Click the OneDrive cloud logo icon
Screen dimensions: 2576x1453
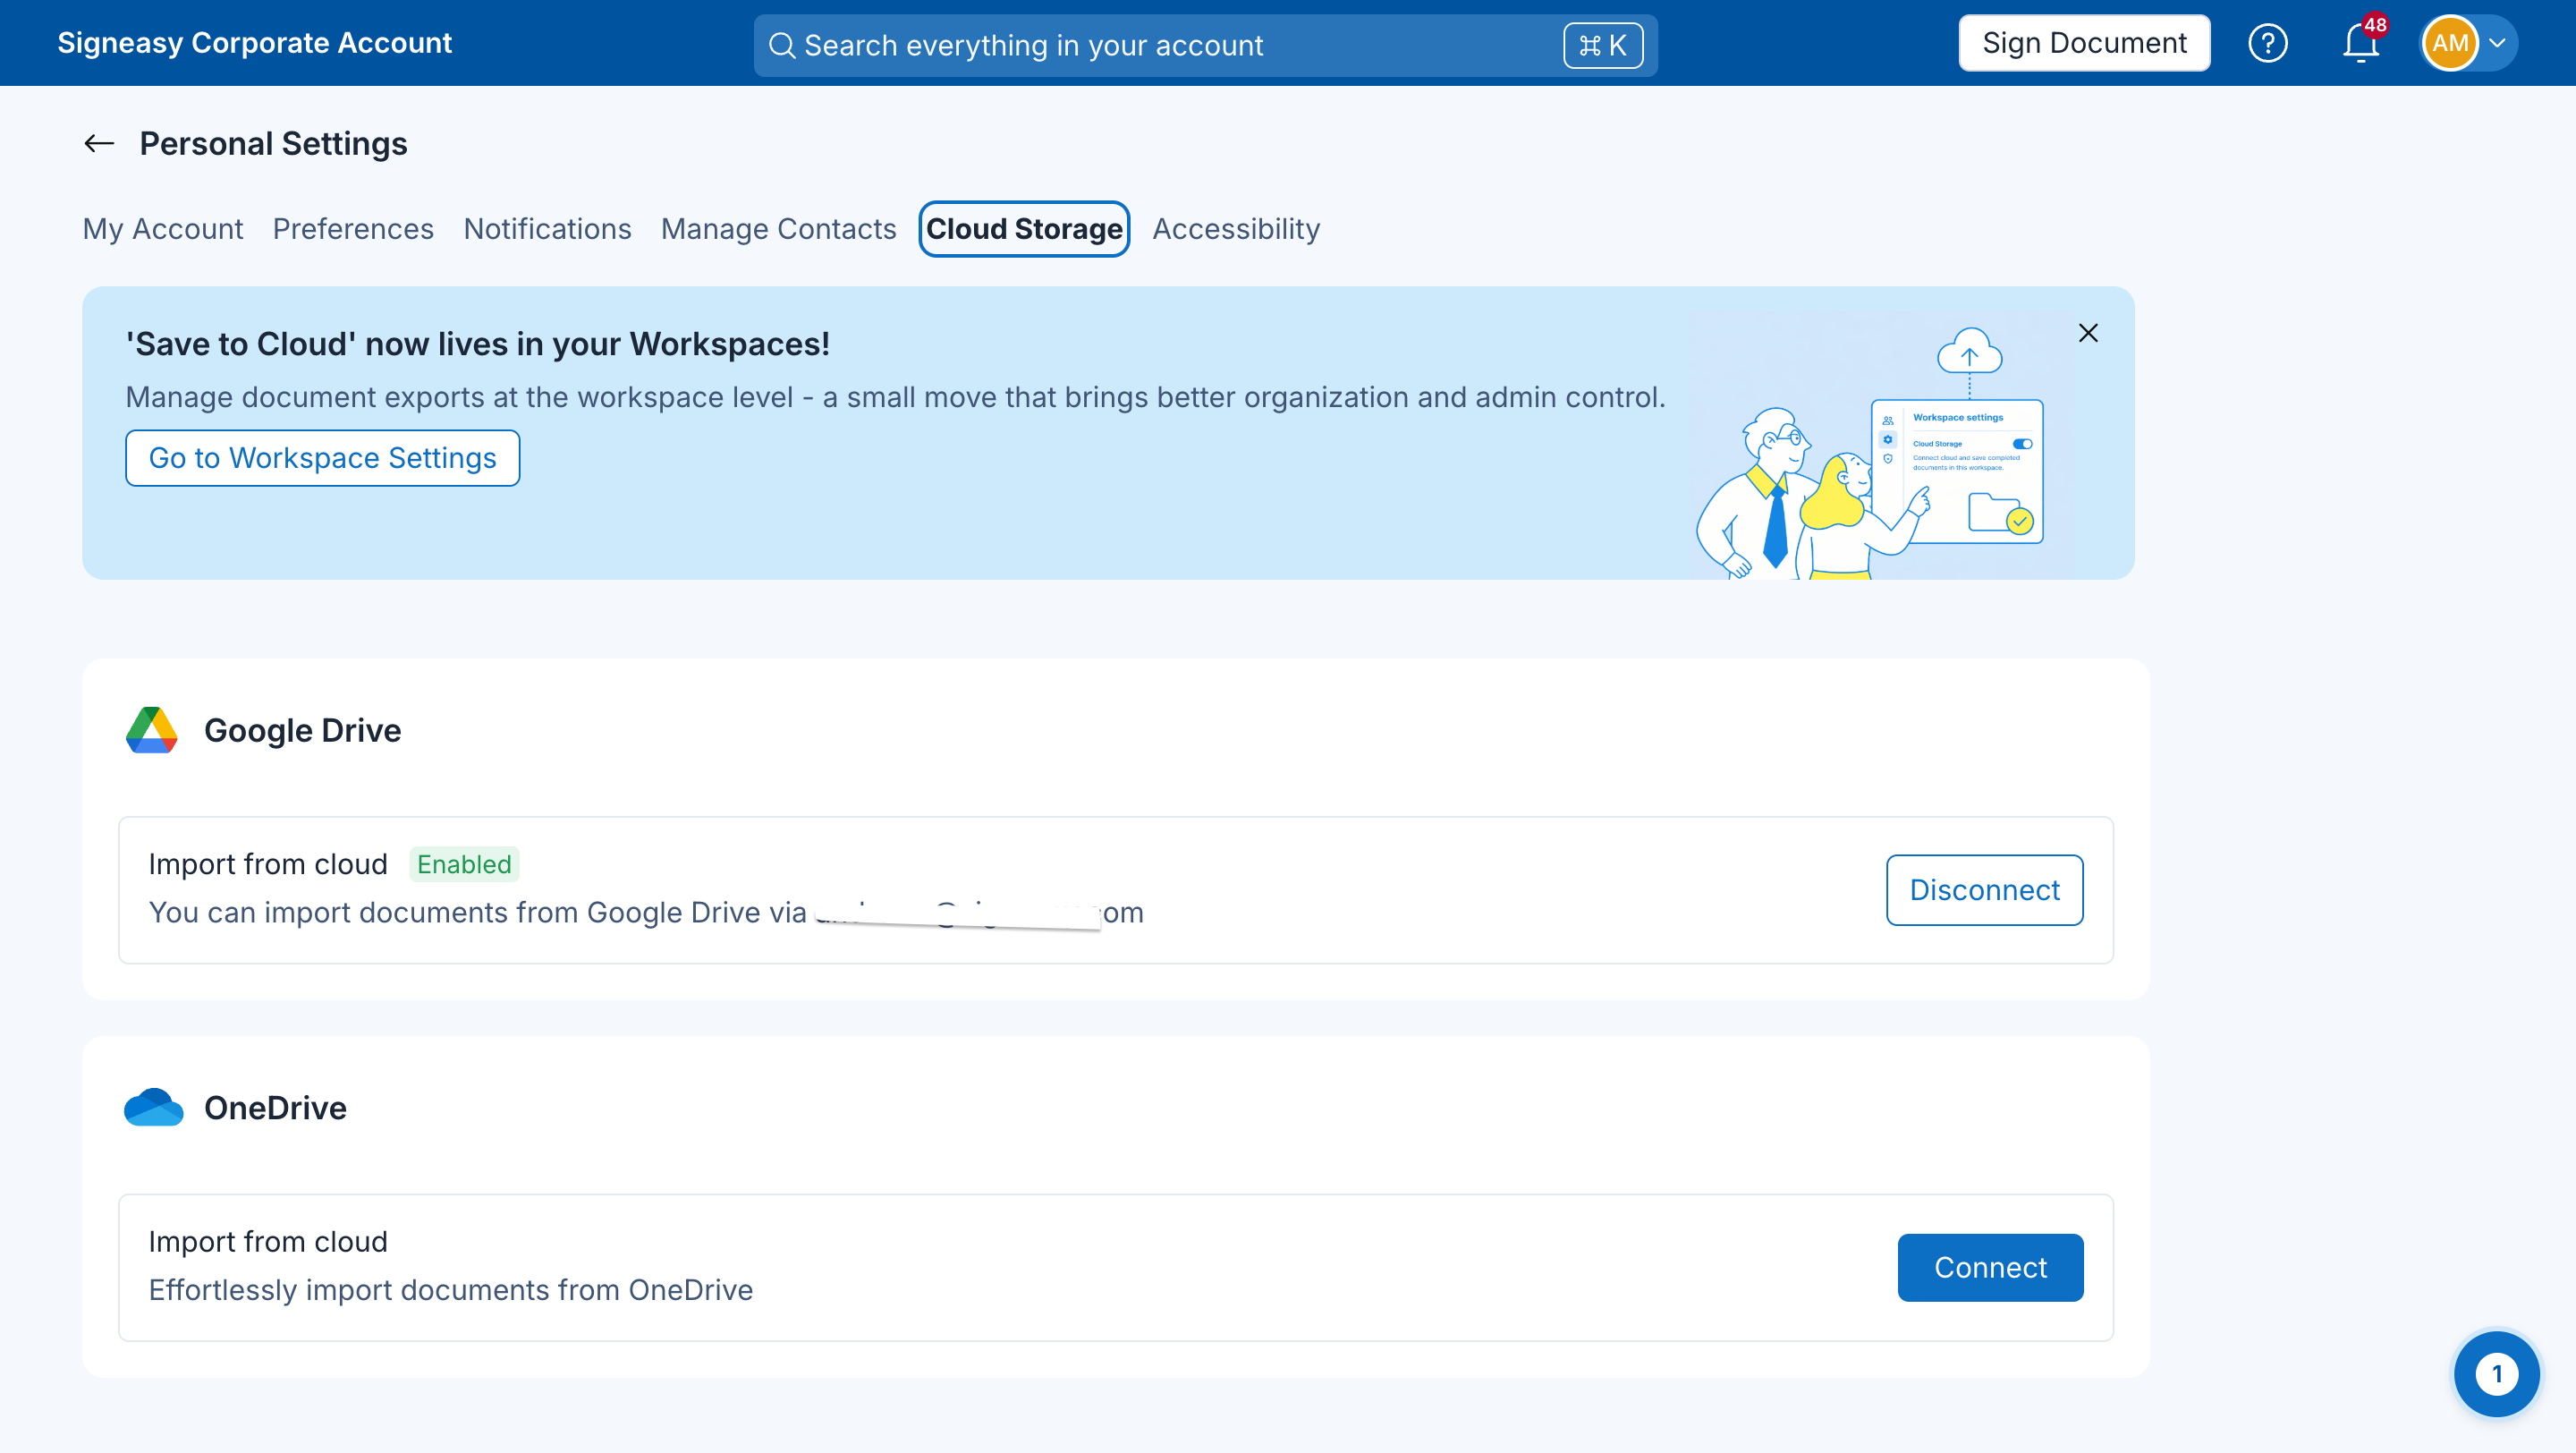(x=153, y=1107)
